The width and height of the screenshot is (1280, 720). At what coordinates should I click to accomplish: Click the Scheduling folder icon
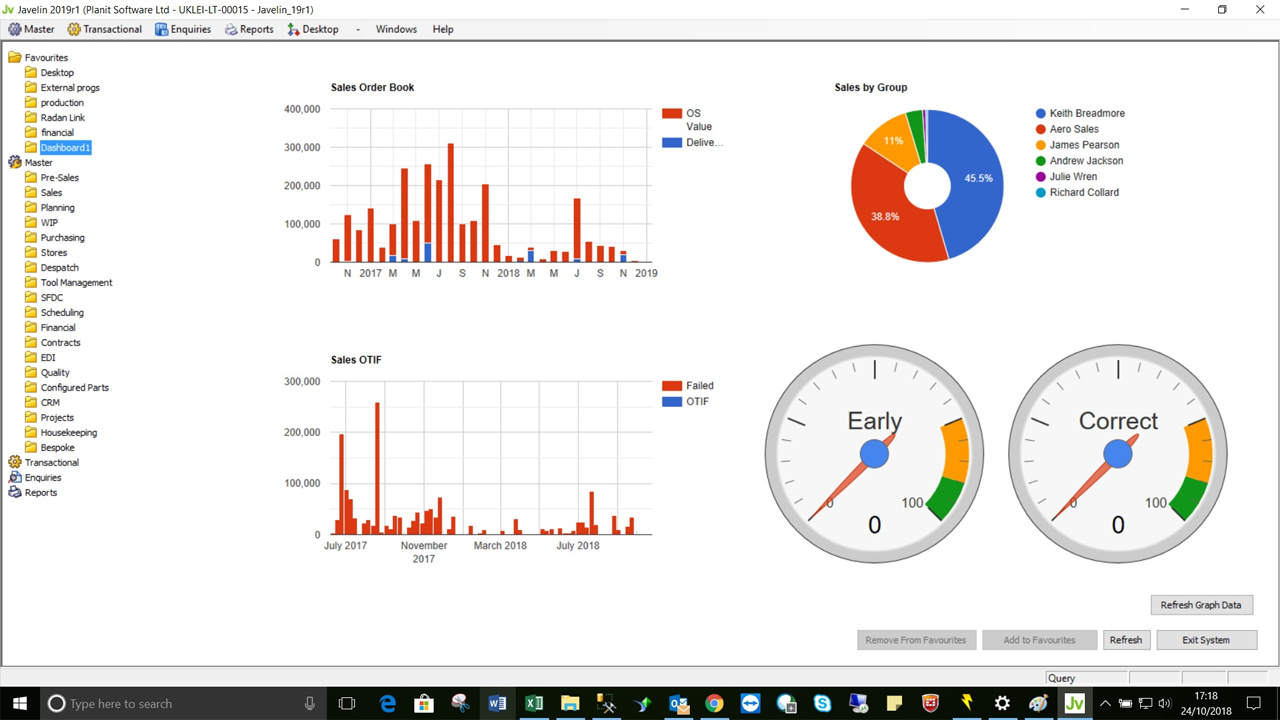31,312
